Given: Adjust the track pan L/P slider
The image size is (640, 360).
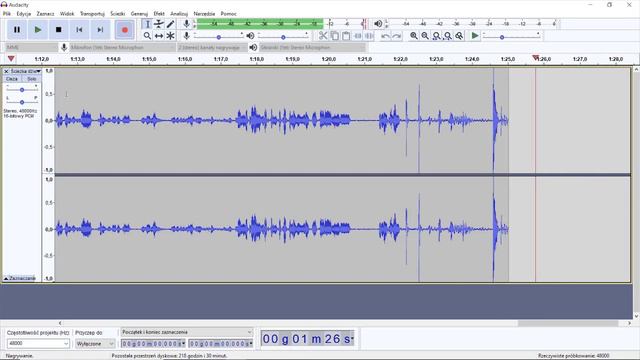Looking at the screenshot, I should coord(22,102).
